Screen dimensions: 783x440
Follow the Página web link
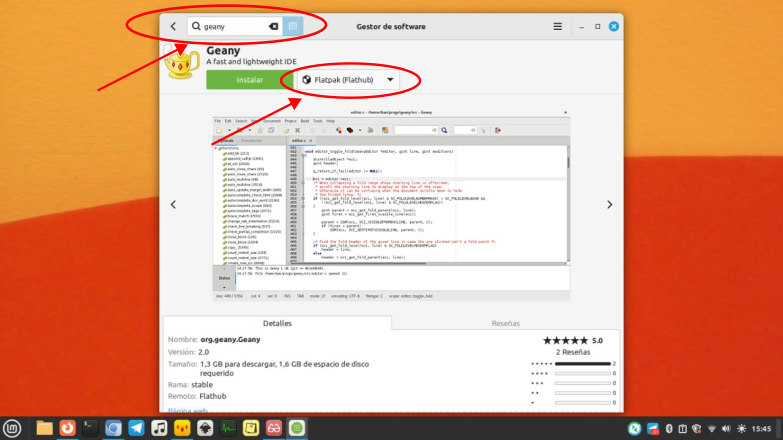point(188,411)
